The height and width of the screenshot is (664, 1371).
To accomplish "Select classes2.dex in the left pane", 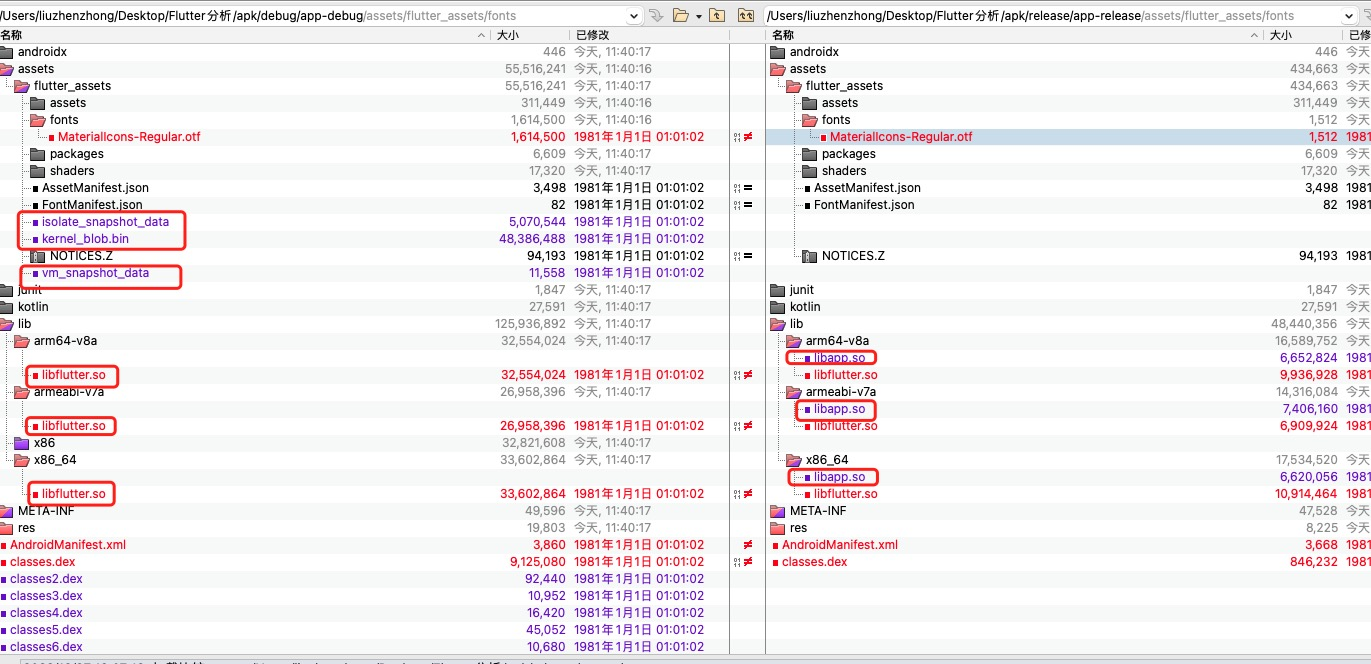I will (46, 579).
